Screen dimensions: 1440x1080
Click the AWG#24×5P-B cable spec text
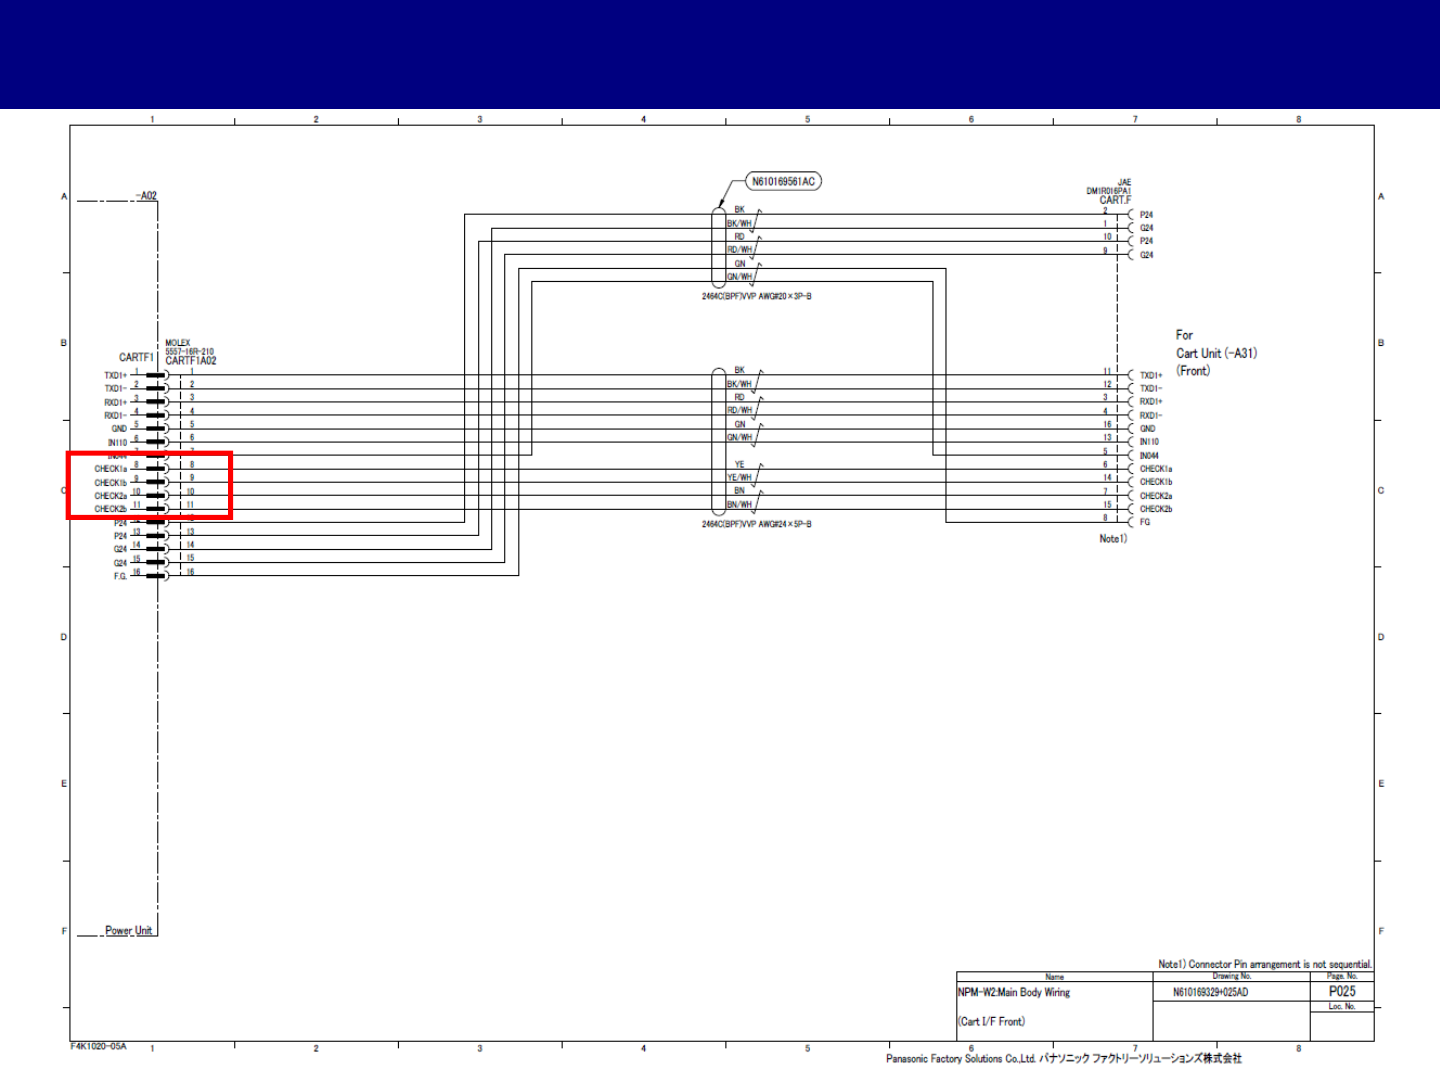pos(756,524)
